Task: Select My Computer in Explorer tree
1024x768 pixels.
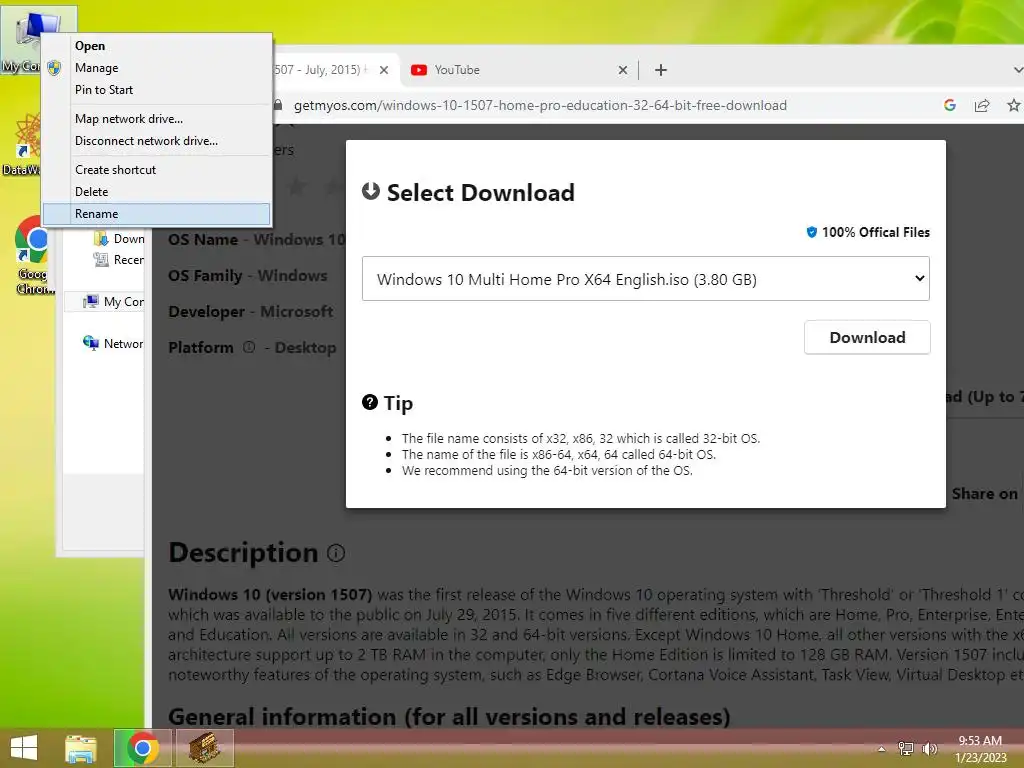Action: (112, 302)
